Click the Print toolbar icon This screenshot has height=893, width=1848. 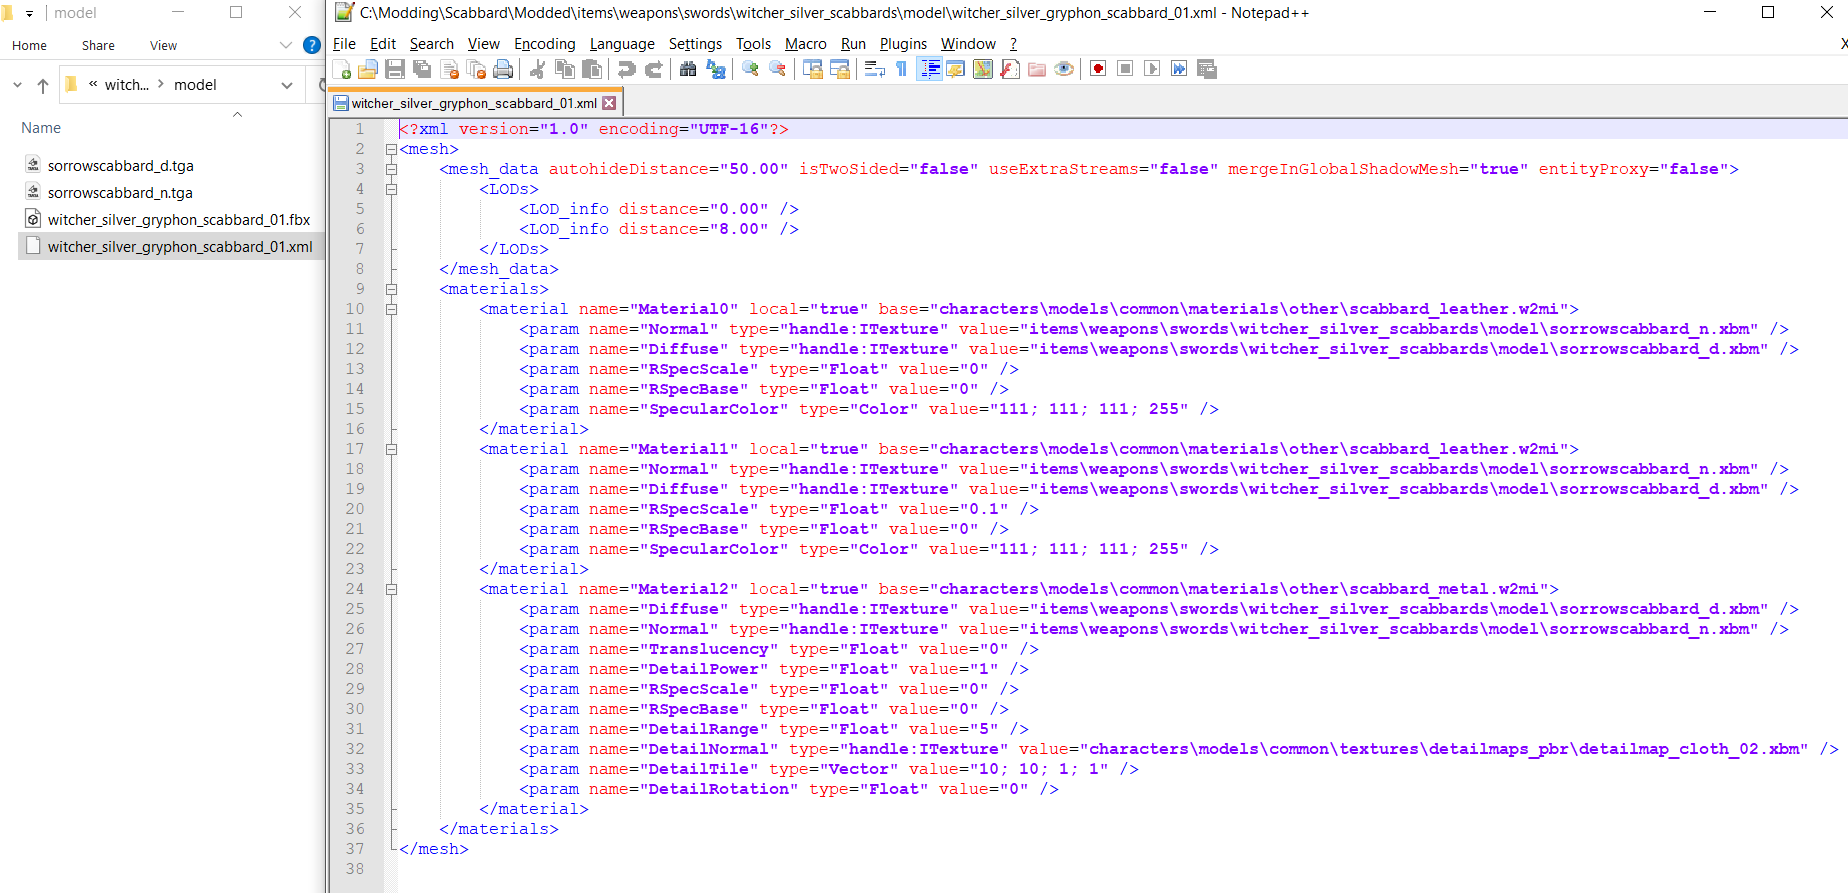click(x=503, y=69)
